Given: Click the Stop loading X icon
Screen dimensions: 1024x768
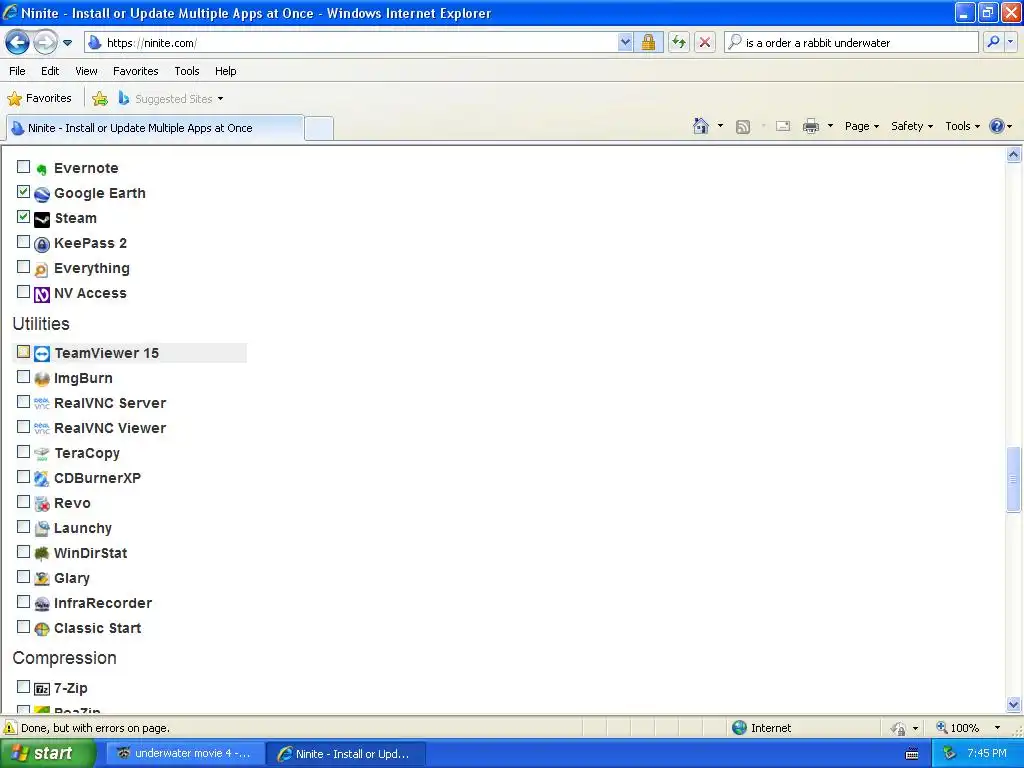Looking at the screenshot, I should point(705,42).
